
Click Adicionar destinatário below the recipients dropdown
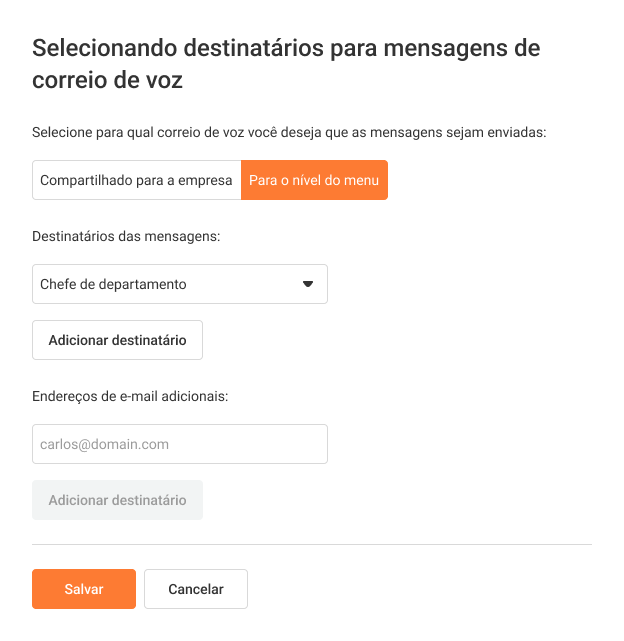(117, 340)
